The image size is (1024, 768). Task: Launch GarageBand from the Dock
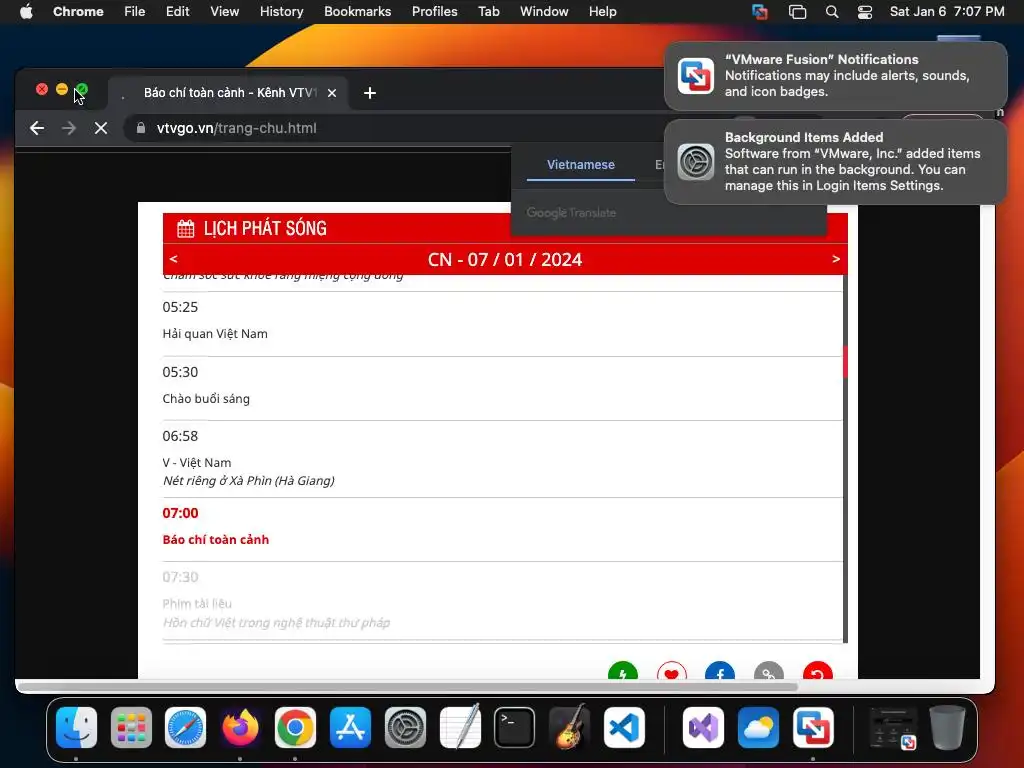pos(569,727)
